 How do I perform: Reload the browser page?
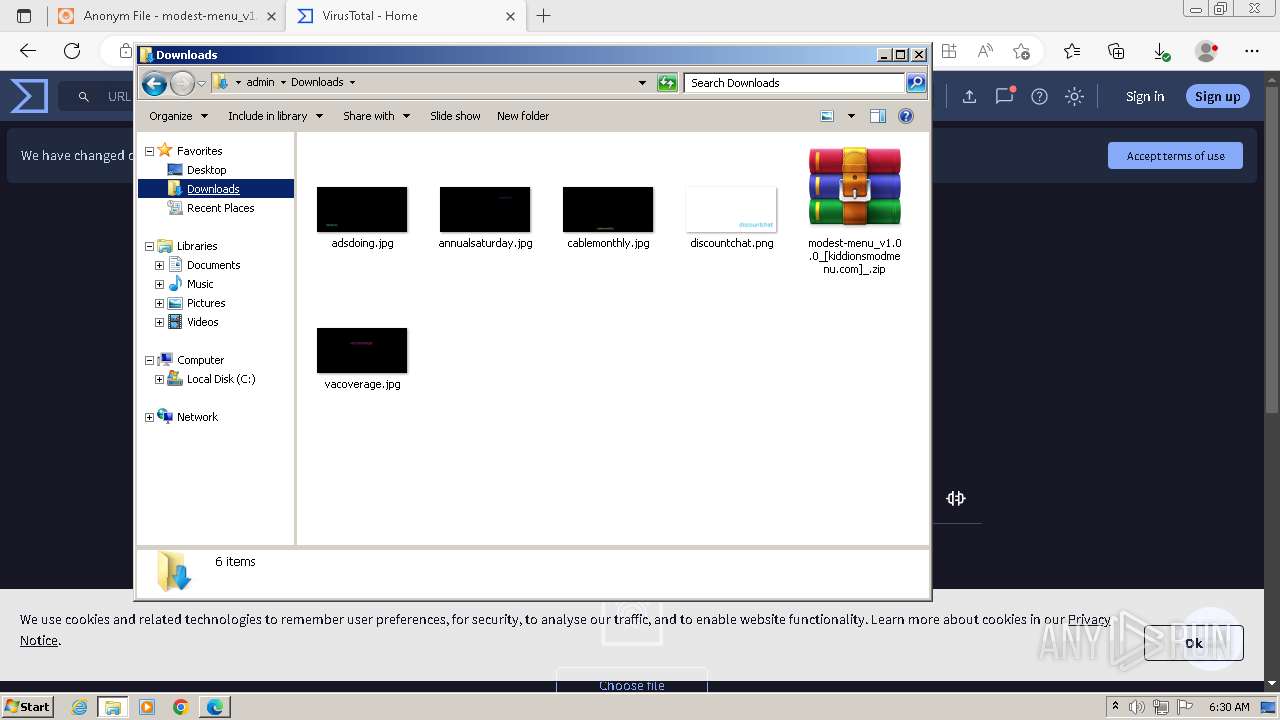click(x=72, y=51)
